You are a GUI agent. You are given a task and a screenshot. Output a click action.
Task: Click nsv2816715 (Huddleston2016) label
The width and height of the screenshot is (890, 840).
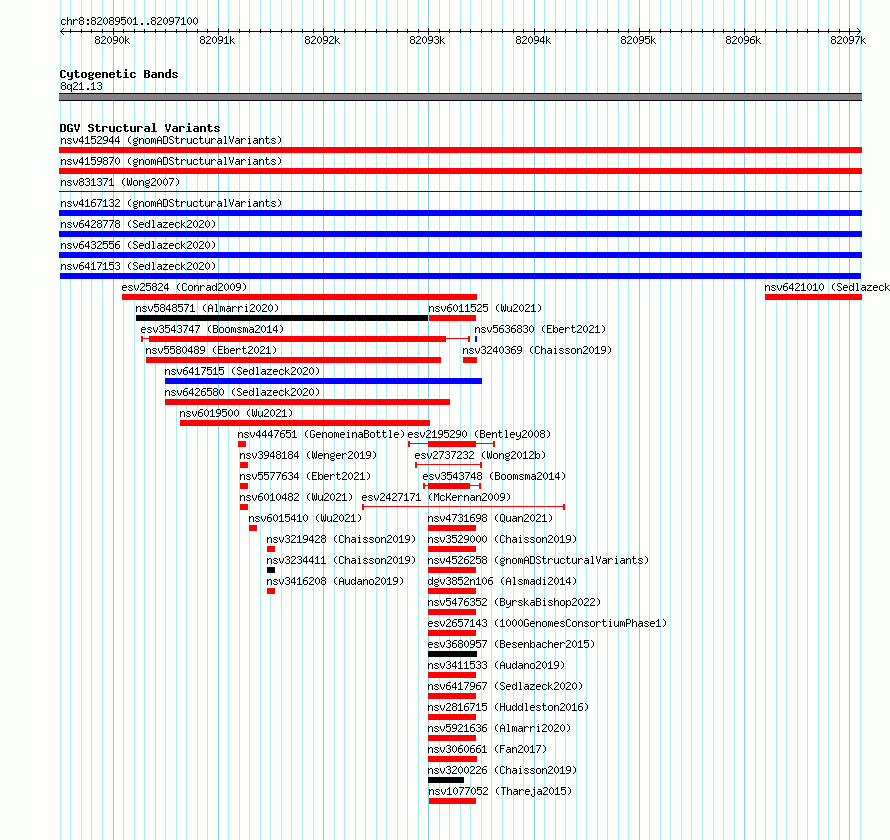pyautogui.click(x=509, y=707)
